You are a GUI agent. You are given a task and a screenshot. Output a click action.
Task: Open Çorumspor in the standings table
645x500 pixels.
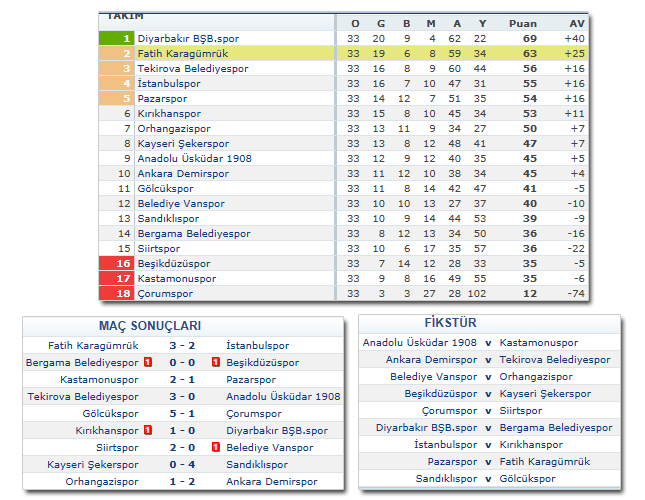click(x=166, y=294)
